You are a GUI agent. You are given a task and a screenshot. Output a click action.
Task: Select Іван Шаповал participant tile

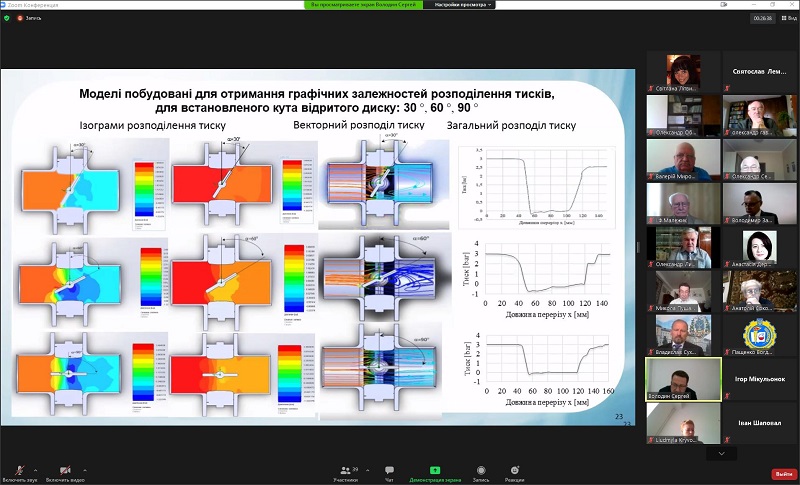(760, 423)
